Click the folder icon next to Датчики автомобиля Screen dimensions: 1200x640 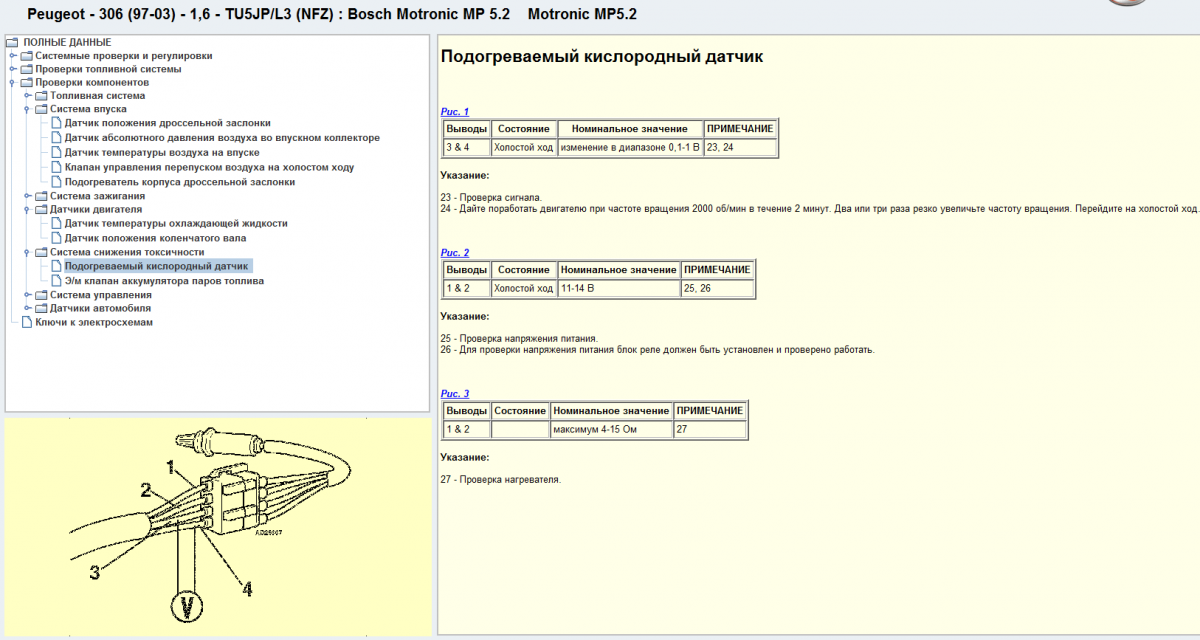(42, 309)
